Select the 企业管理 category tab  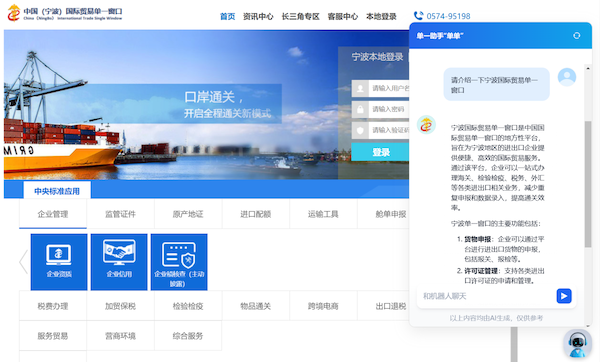[x=53, y=214]
